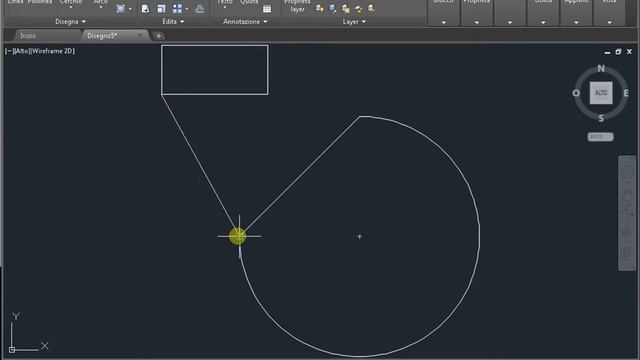Expand the Proprietà panel arrow
The image size is (640, 360).
click(x=477, y=22)
